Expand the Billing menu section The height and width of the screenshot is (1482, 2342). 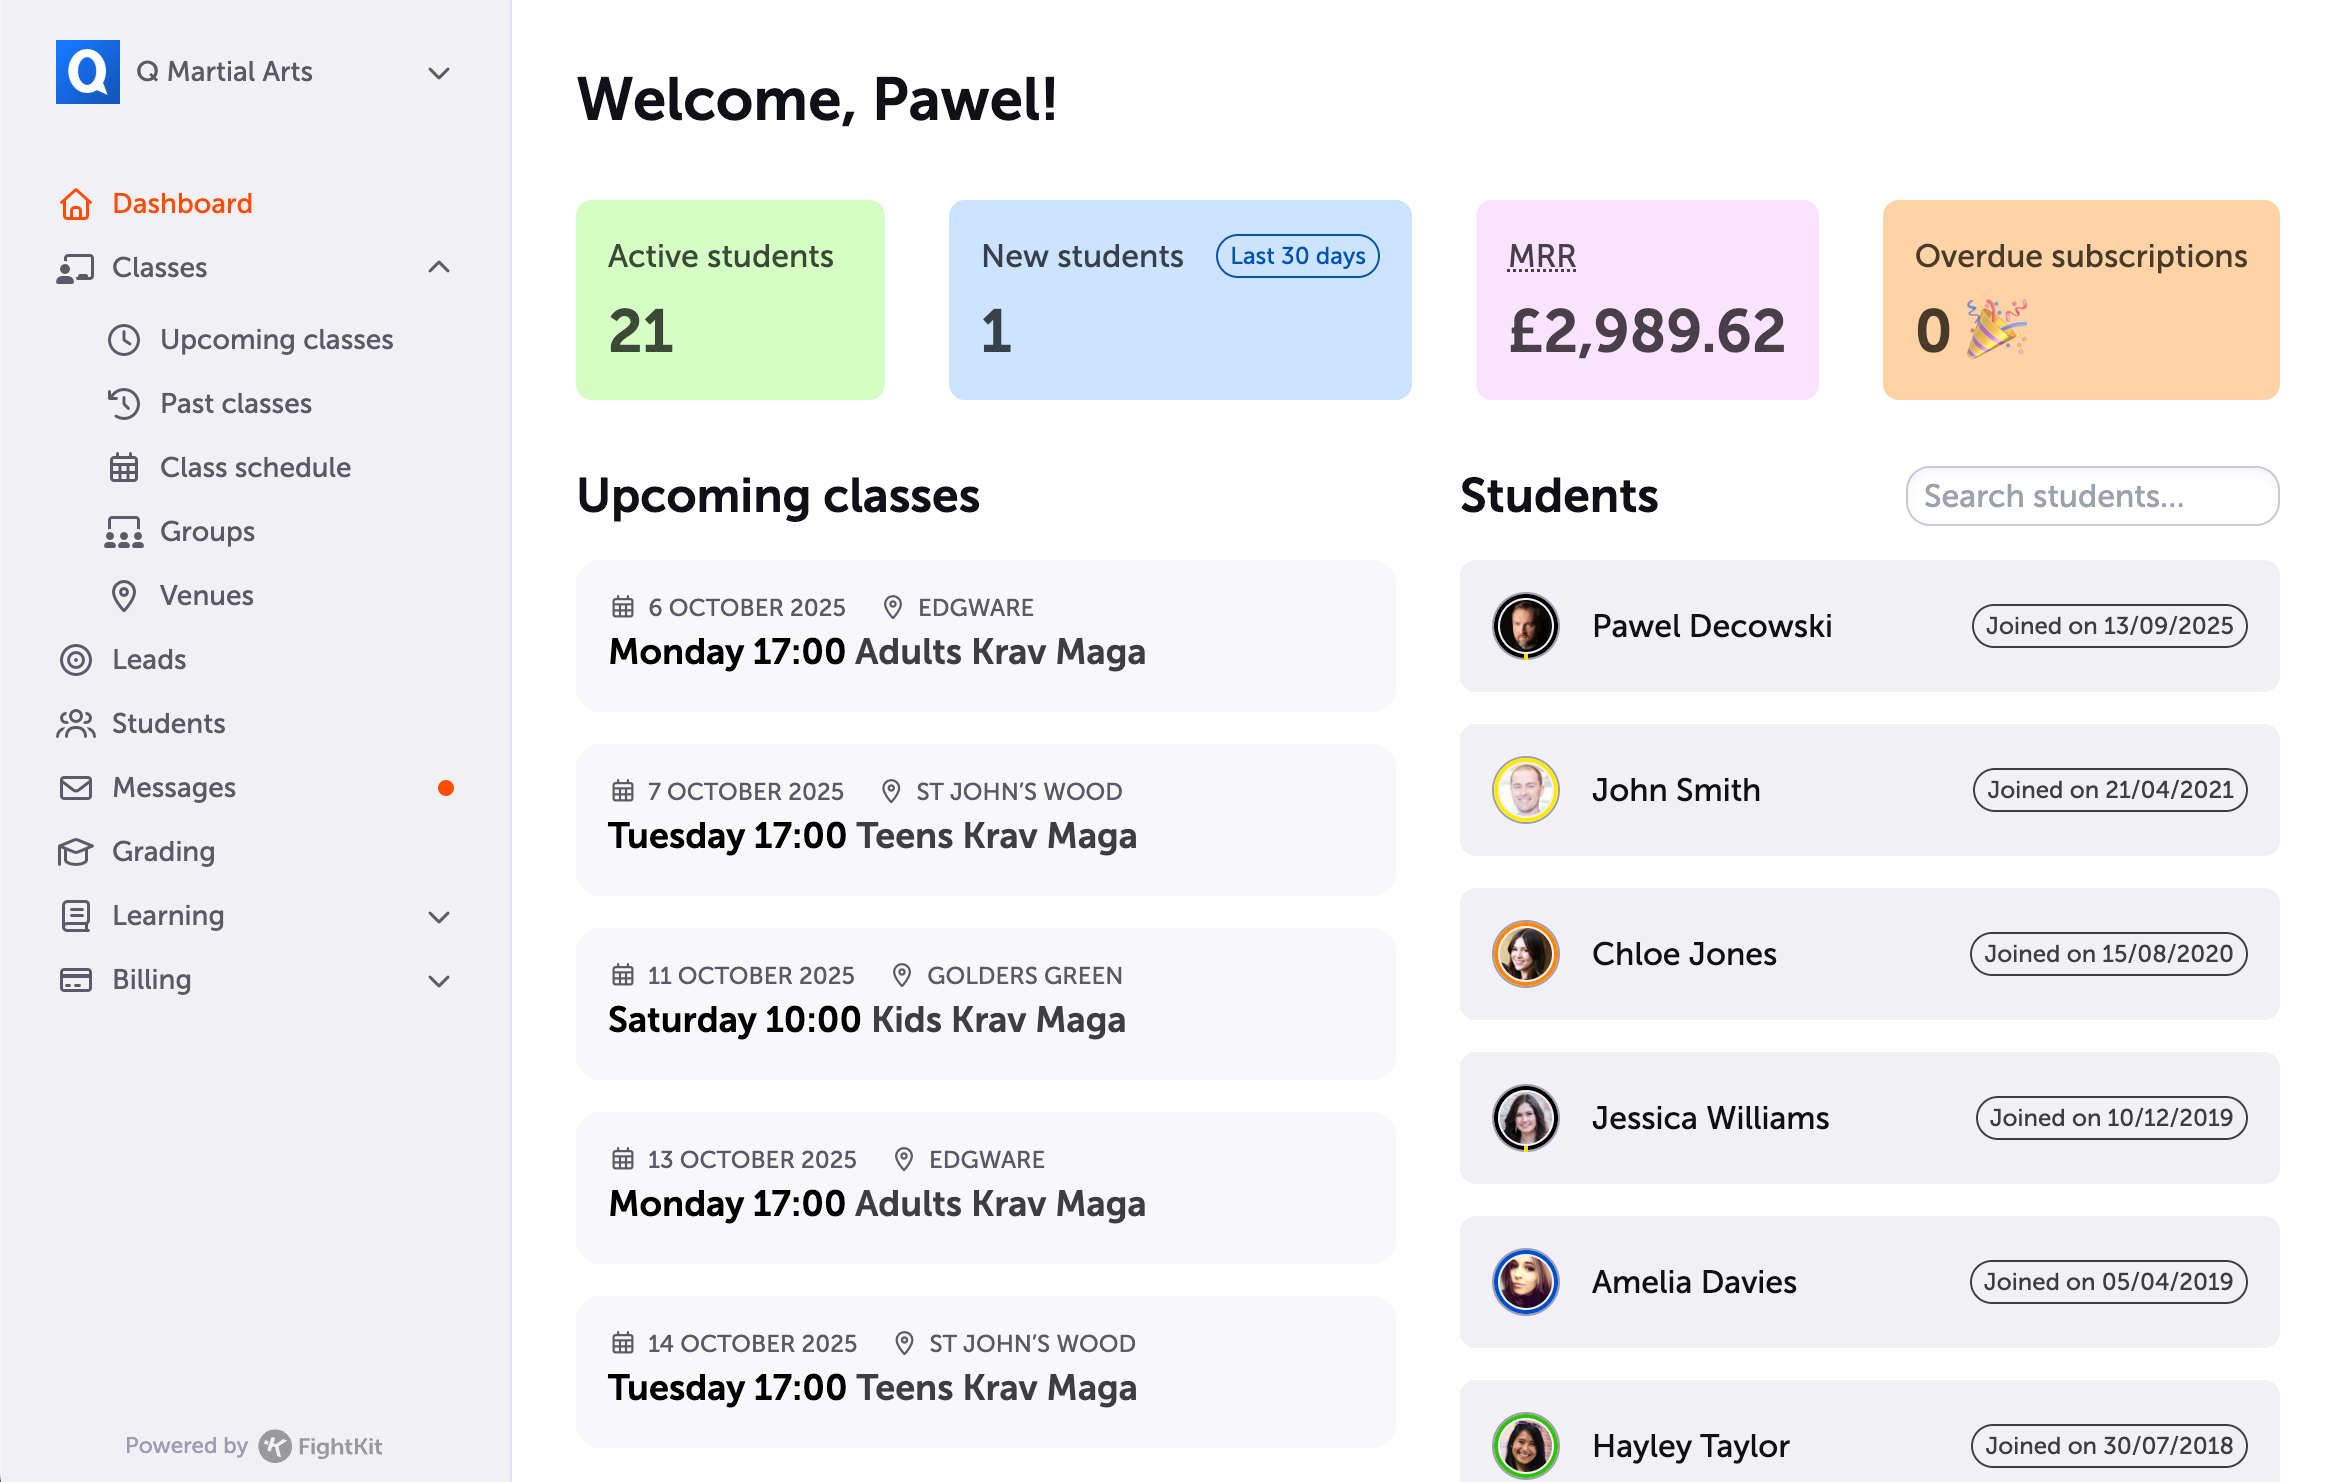(x=438, y=981)
